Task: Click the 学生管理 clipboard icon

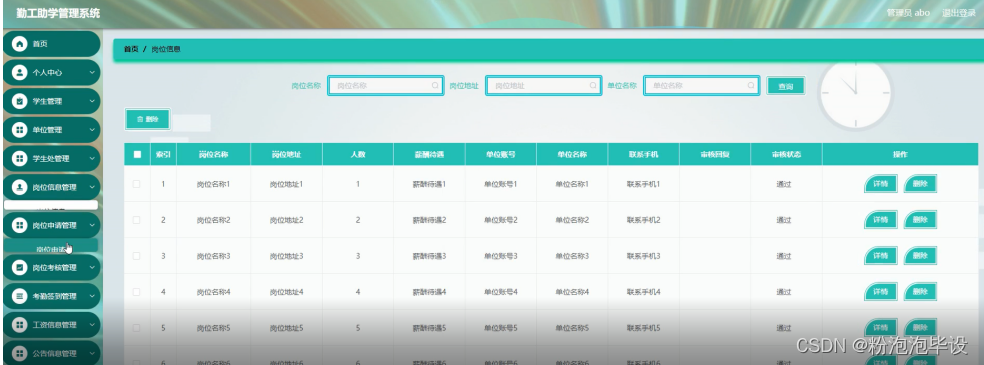Action: tap(20, 101)
